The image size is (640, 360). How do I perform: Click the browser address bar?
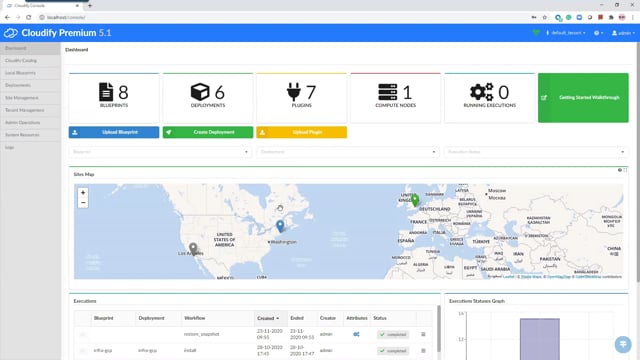coord(282,18)
